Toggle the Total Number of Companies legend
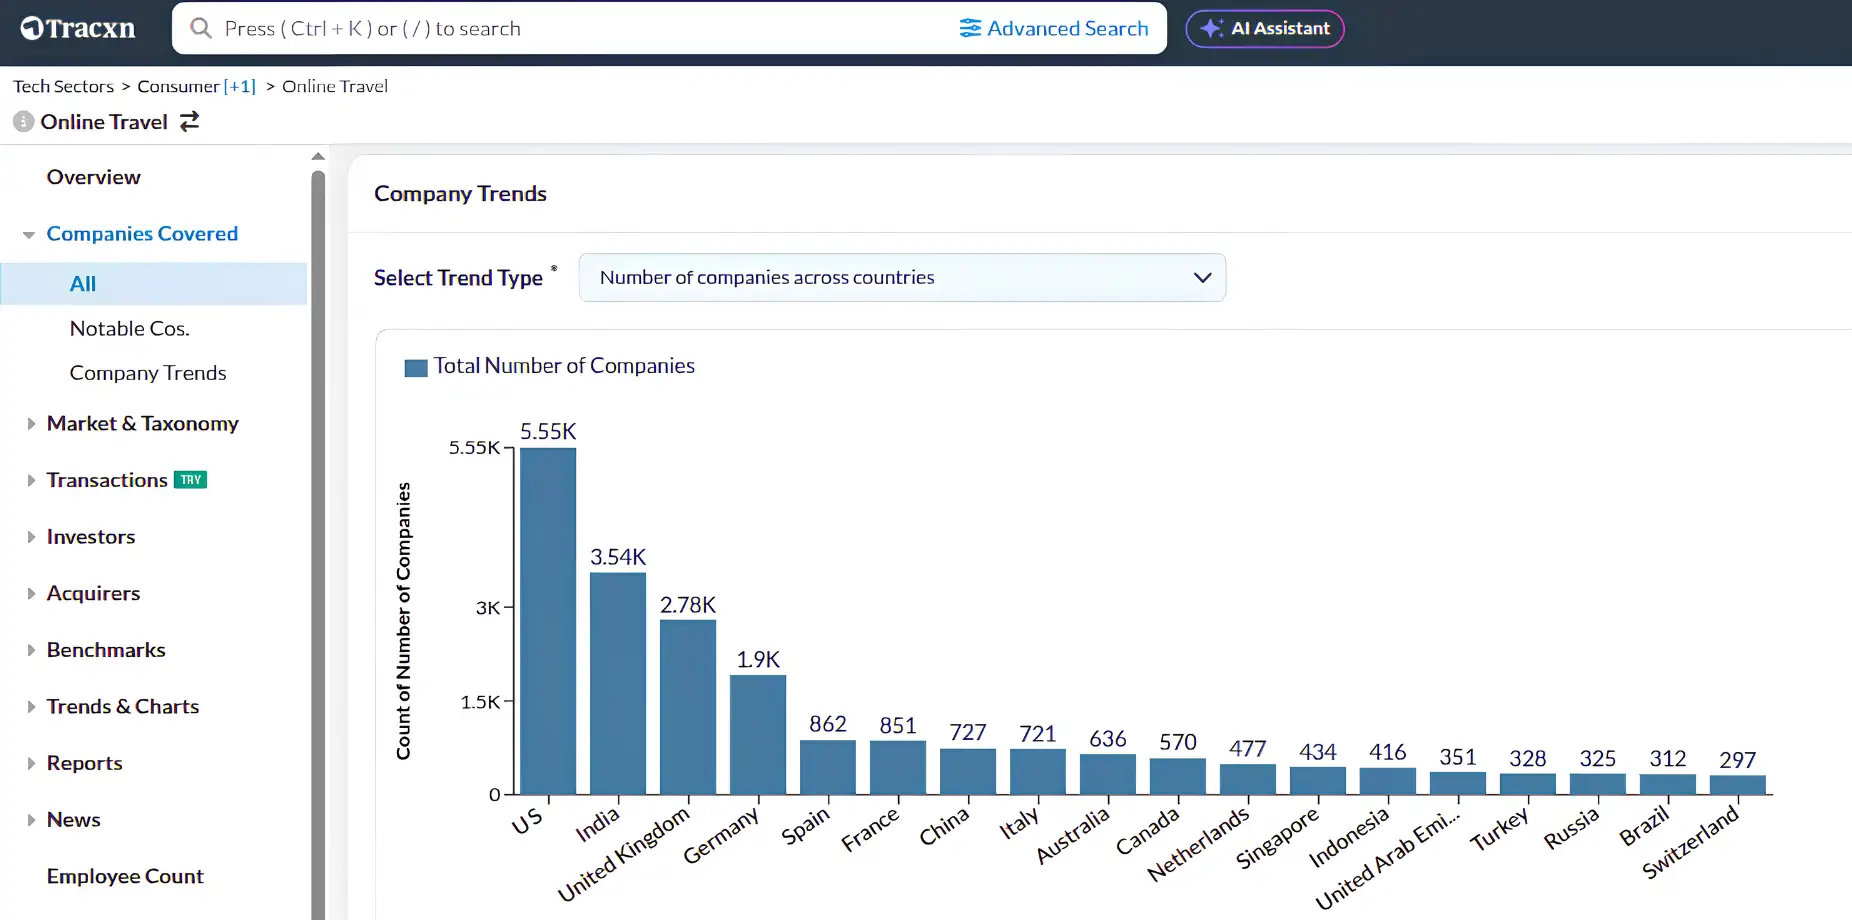Viewport: 1852px width, 920px height. 549,366
